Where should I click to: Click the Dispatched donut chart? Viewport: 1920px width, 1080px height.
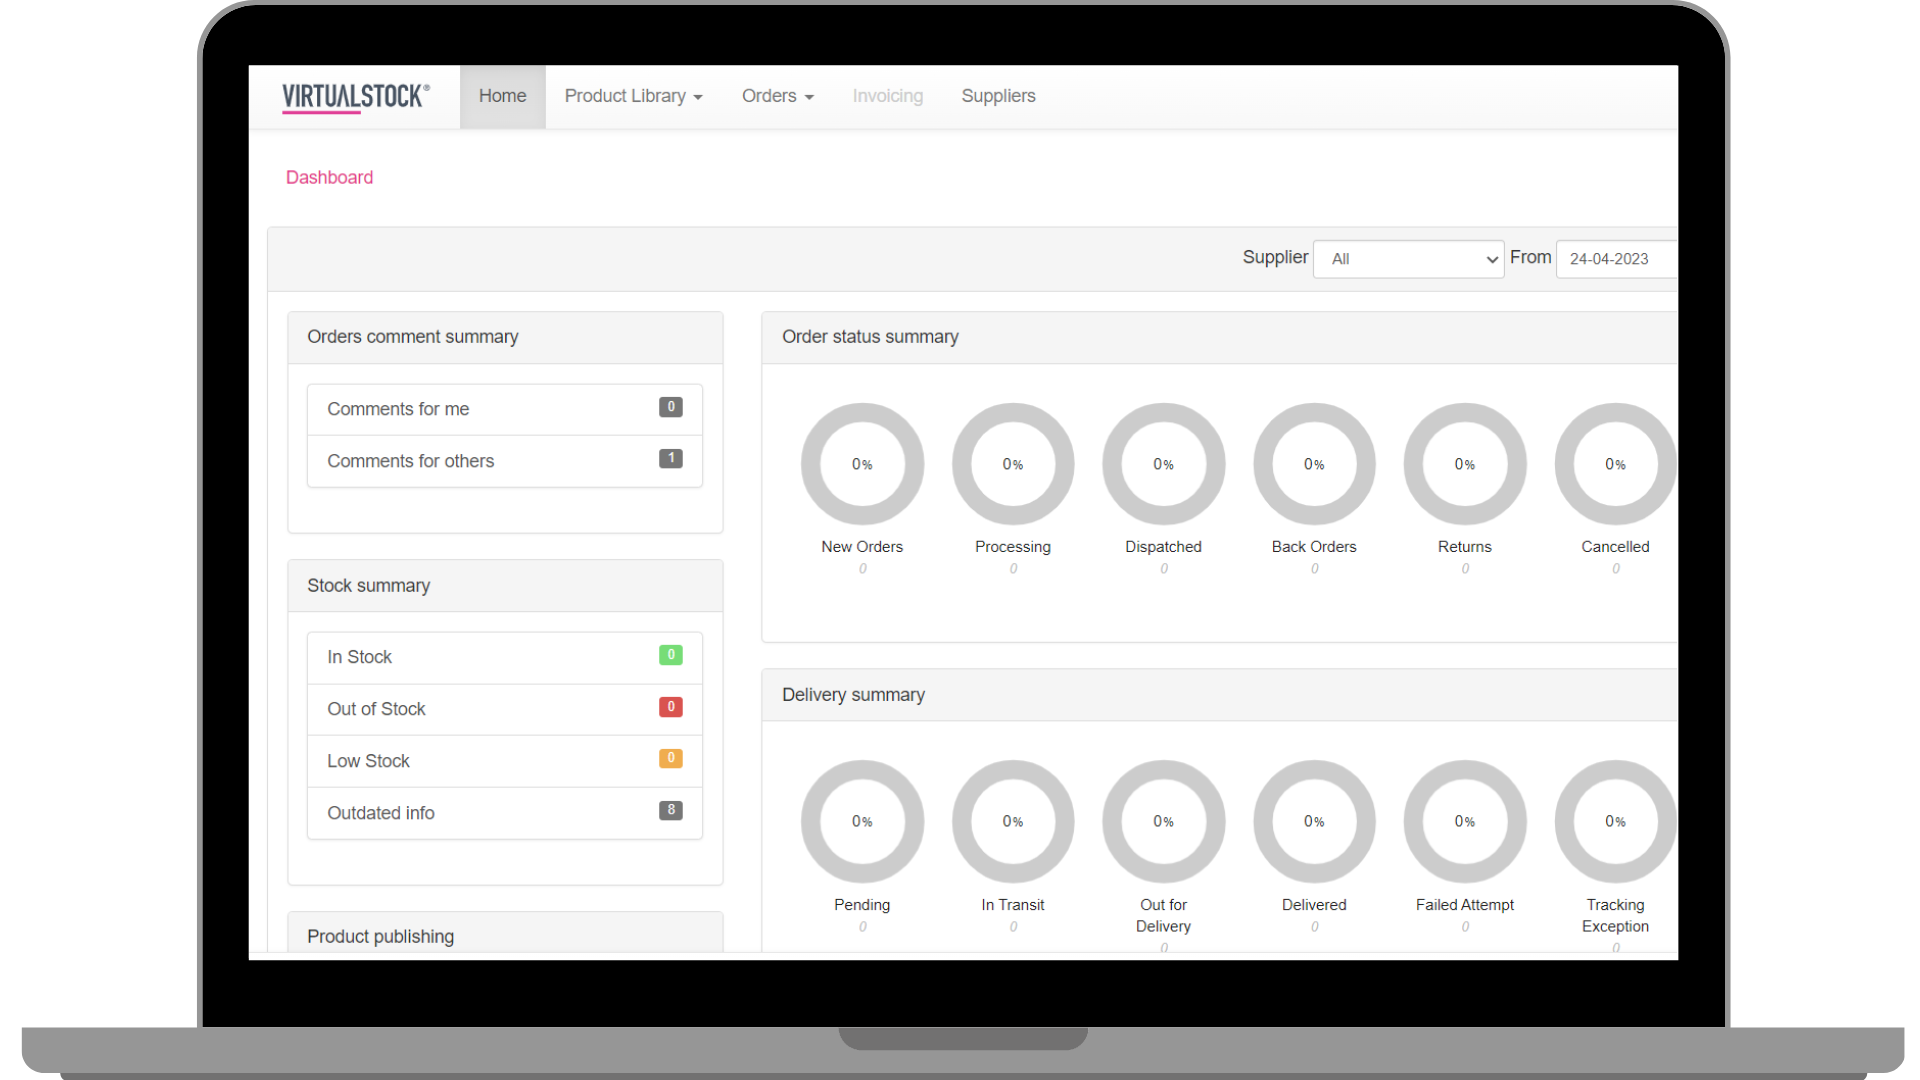1163,464
